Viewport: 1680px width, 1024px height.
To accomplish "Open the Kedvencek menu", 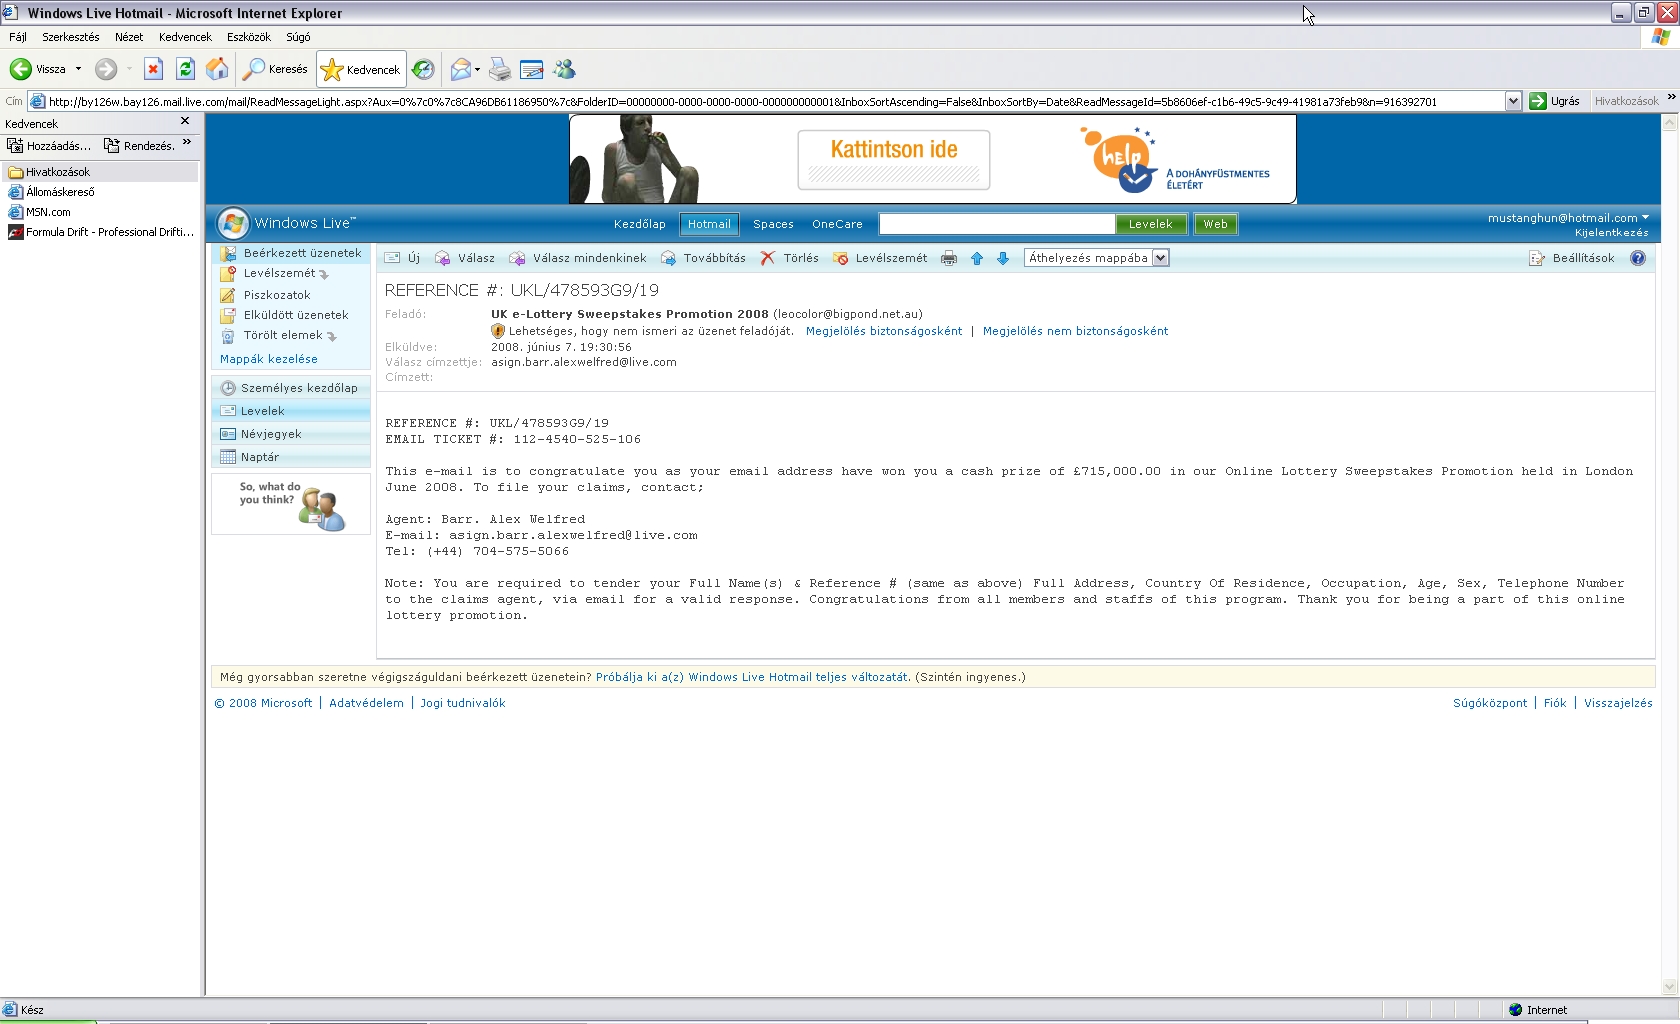I will click(185, 37).
